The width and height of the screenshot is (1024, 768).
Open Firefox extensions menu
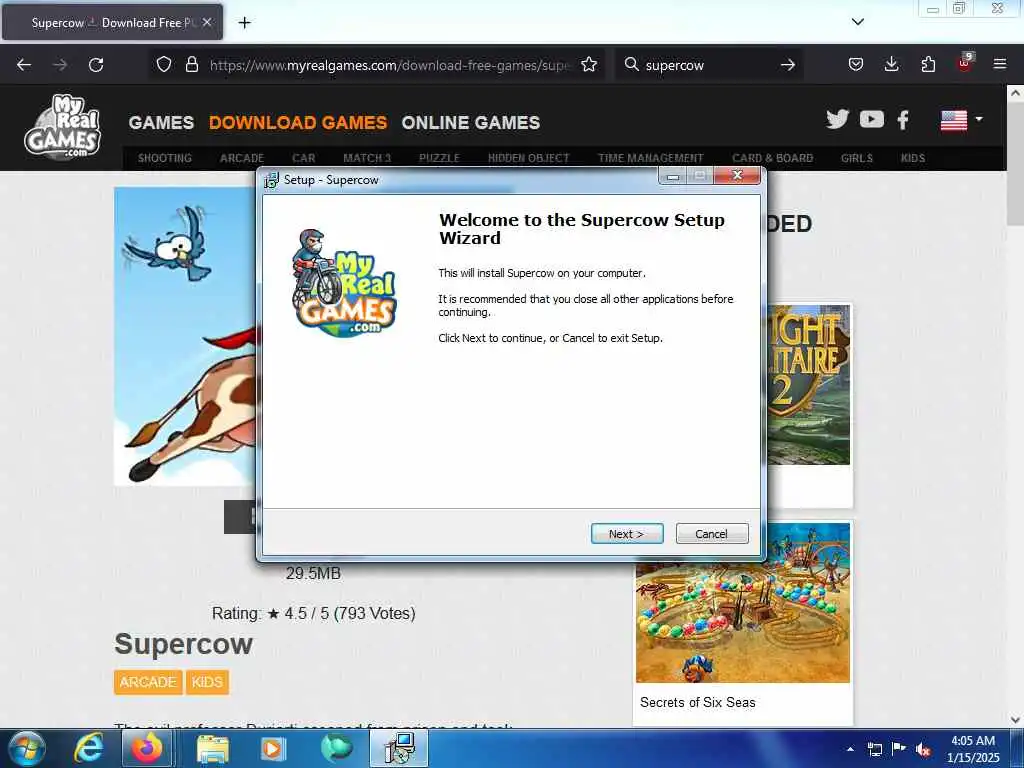coord(928,64)
